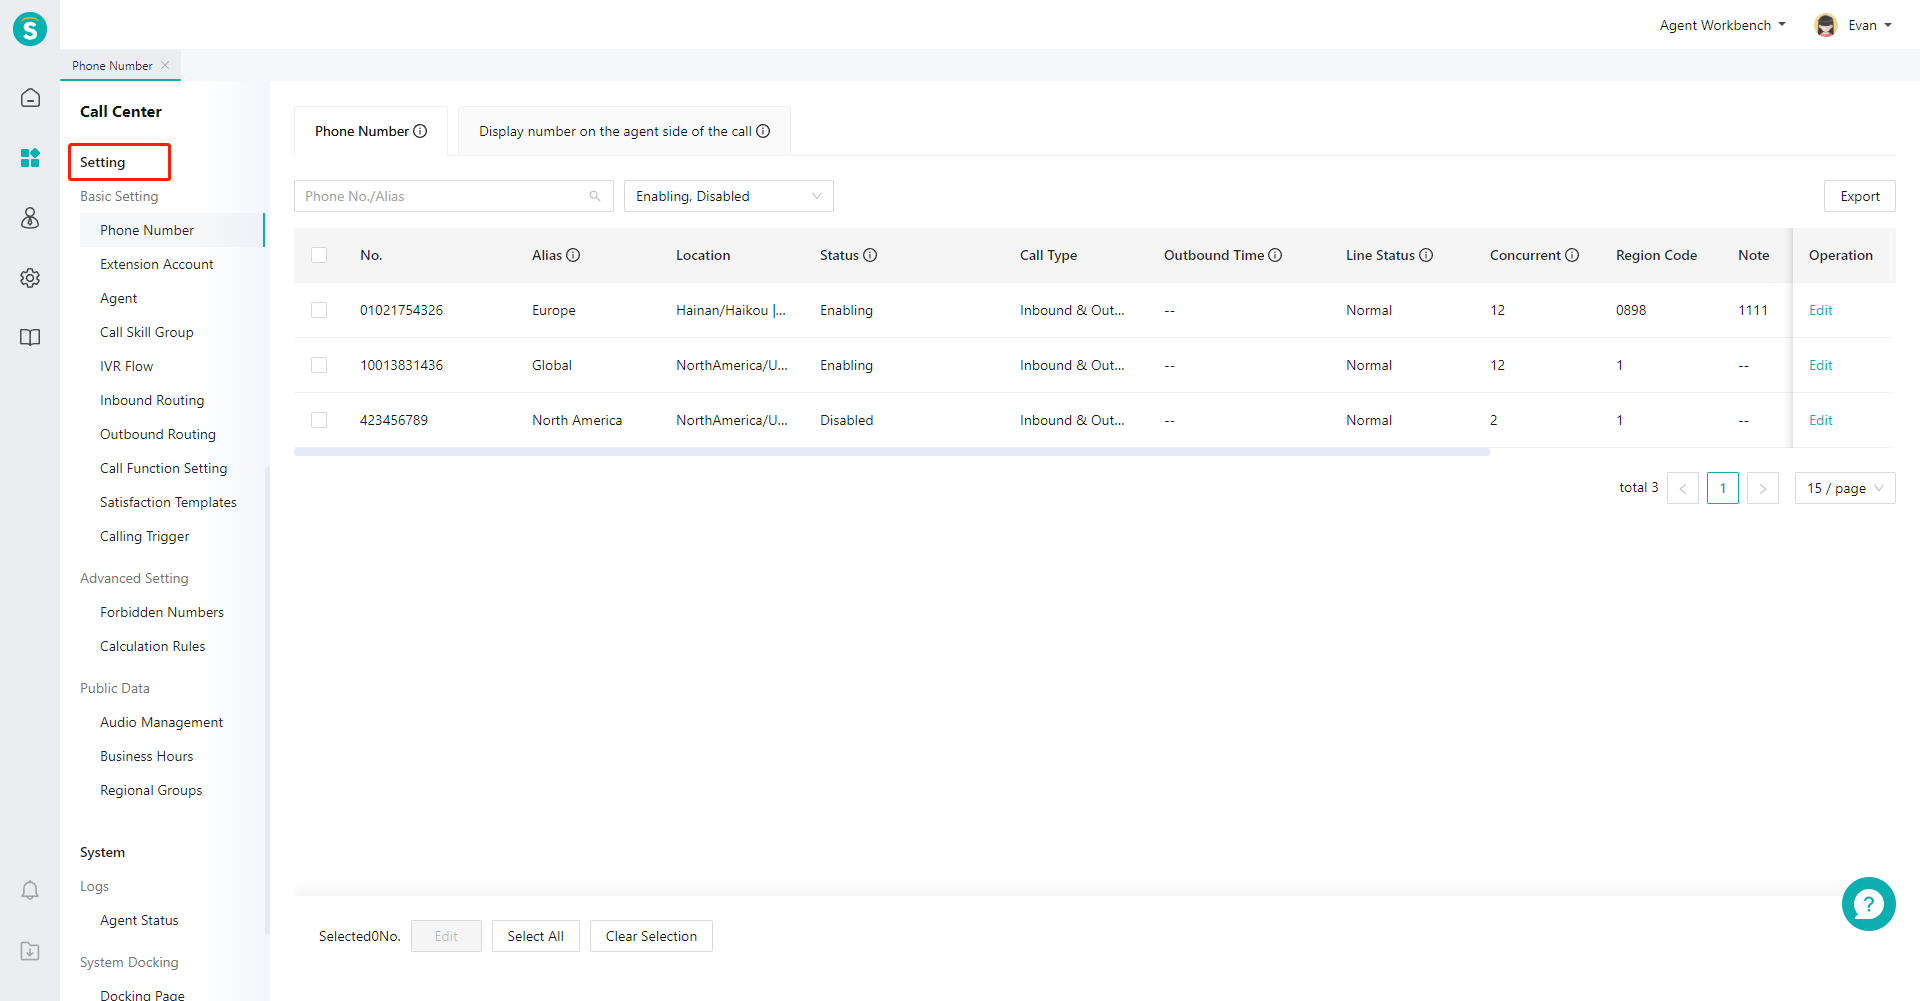Open the home icon in left sidebar
The image size is (1920, 1001).
point(30,98)
